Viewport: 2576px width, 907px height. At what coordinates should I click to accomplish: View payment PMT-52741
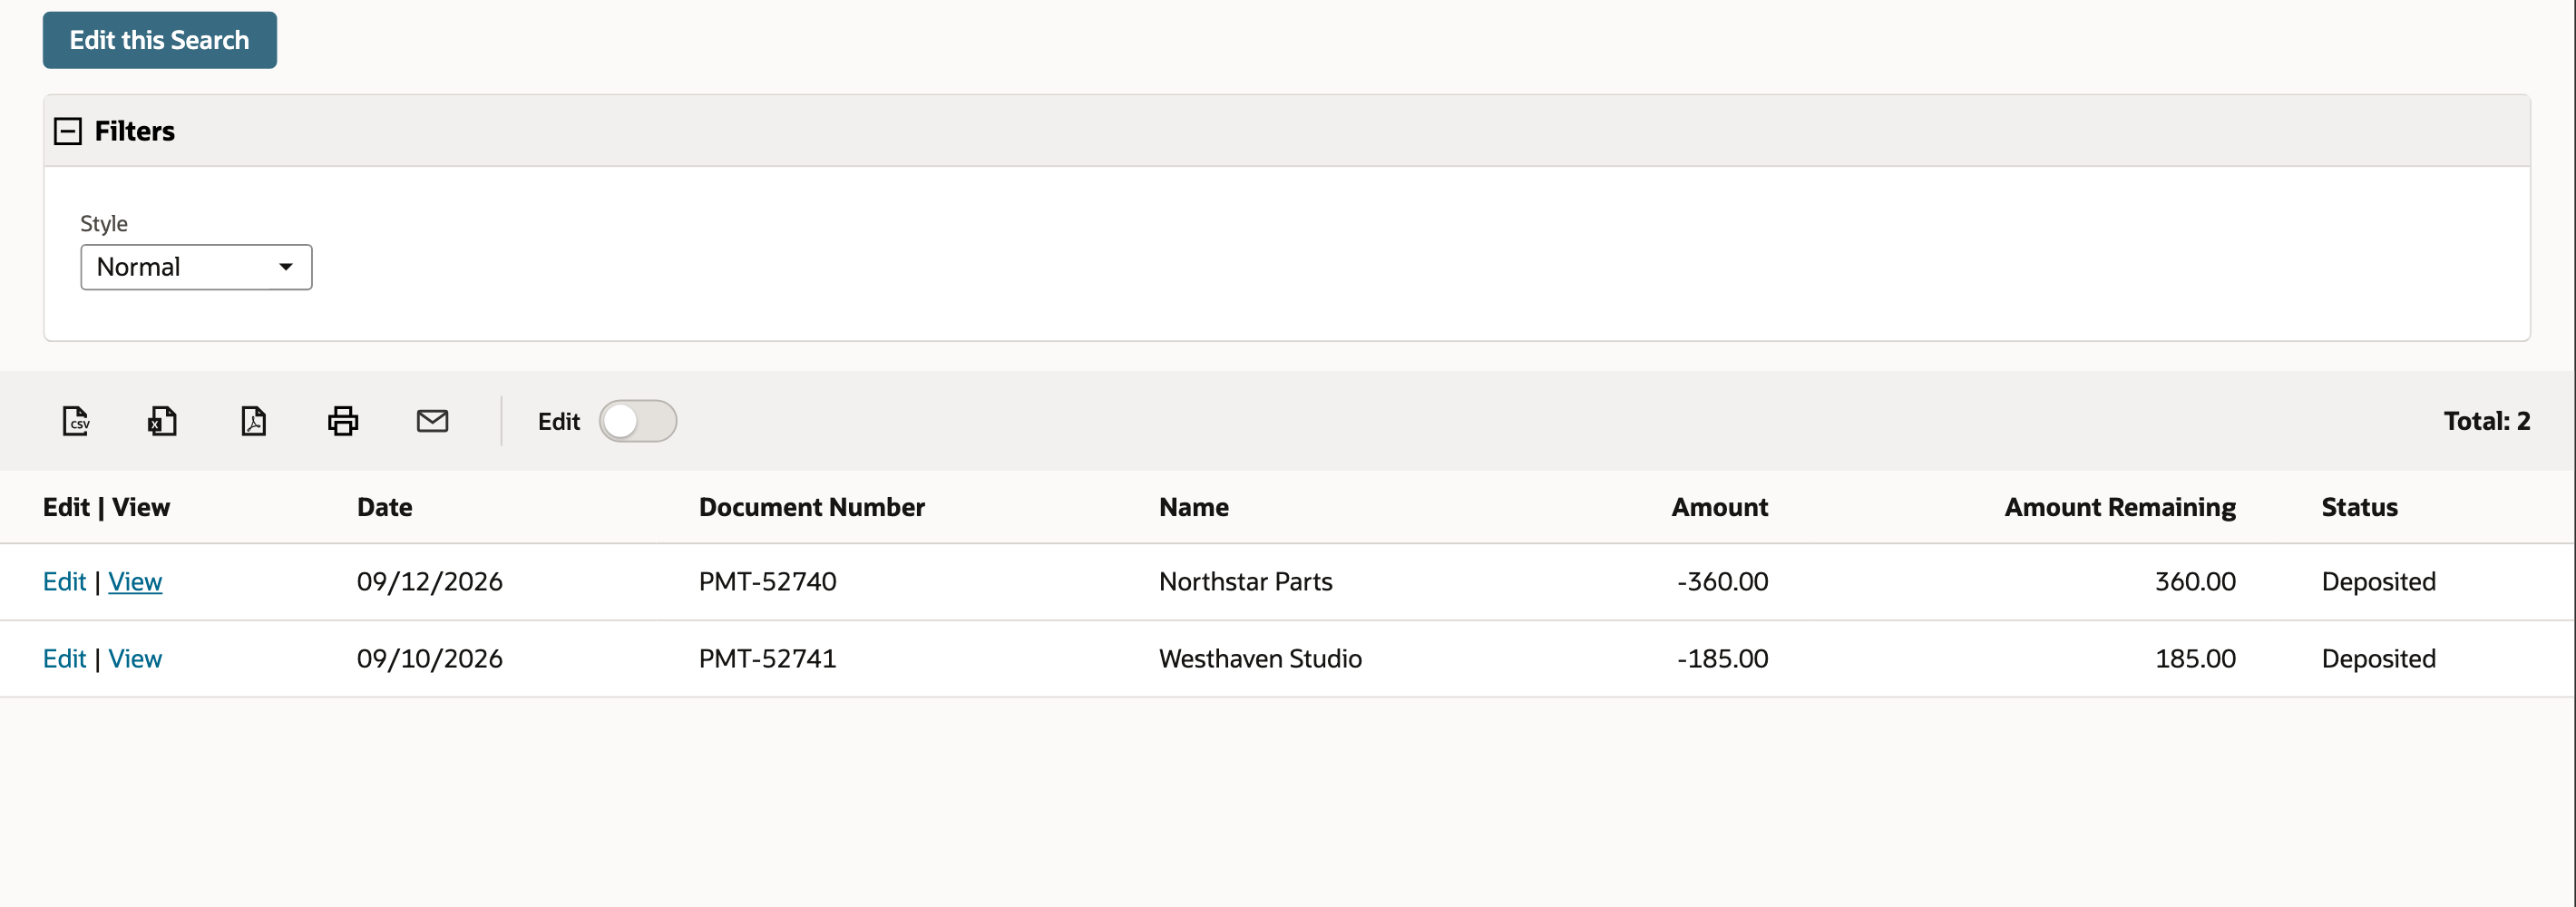tap(135, 658)
